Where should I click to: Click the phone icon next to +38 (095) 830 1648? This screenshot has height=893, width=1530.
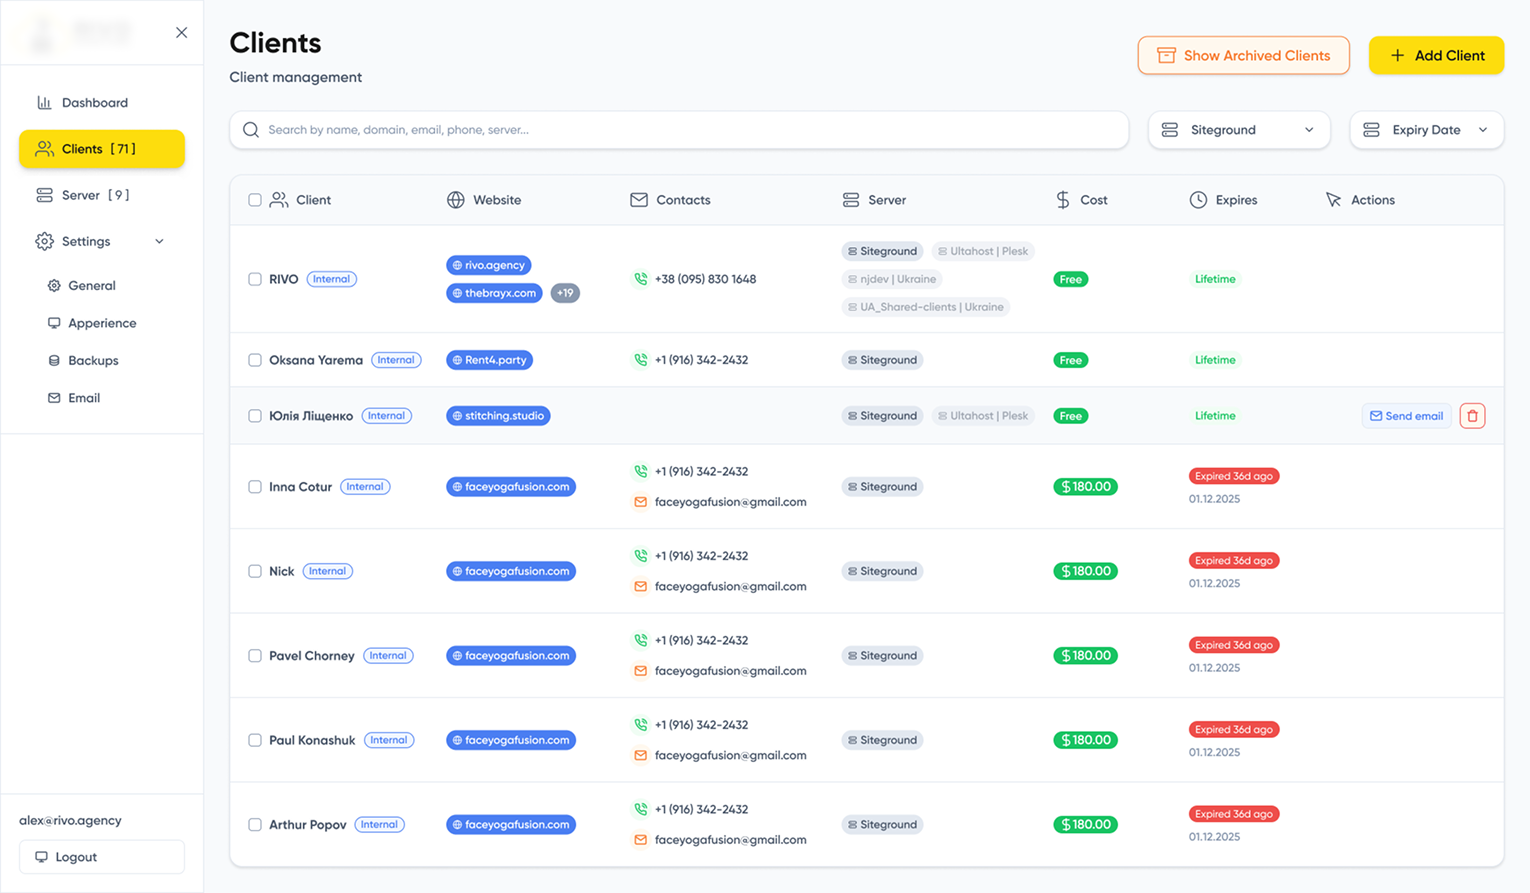(x=639, y=279)
